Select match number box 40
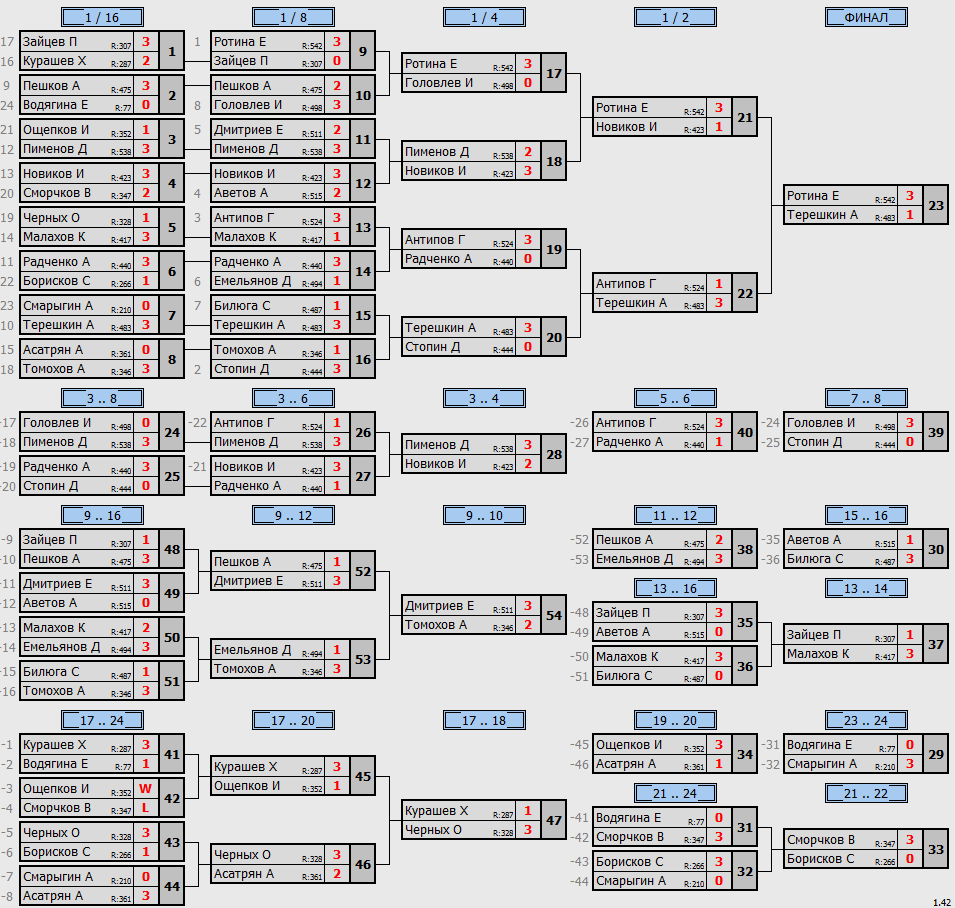Viewport: 955px width, 908px height. point(745,432)
